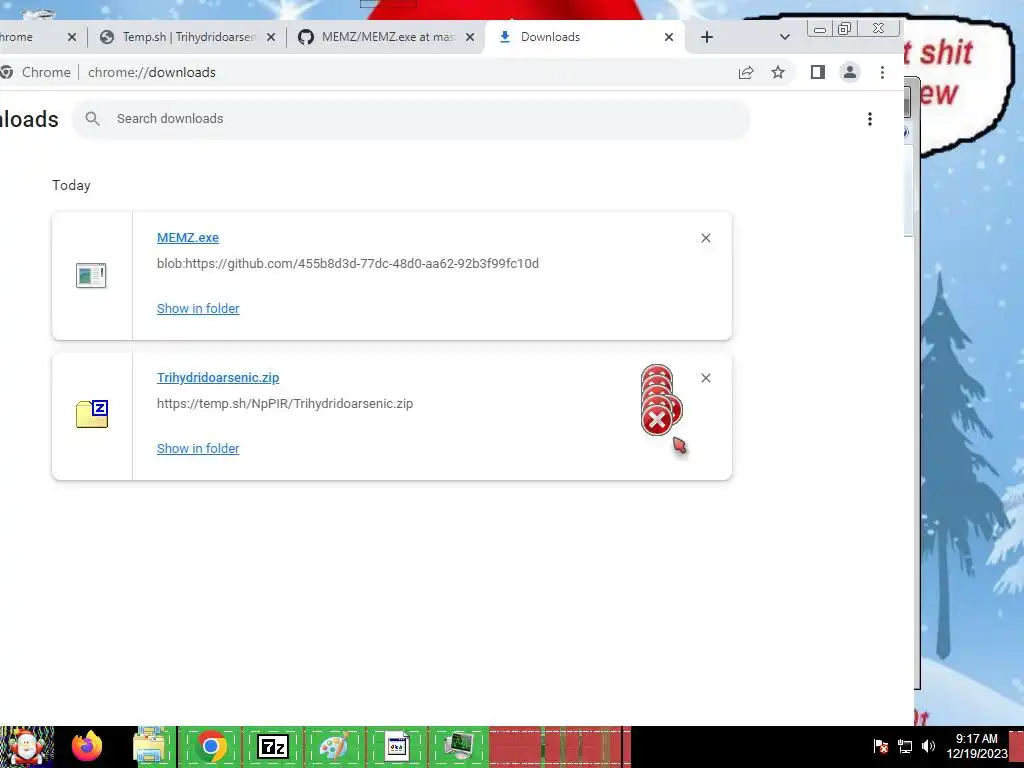Click the Action Center flag tray icon
Image resolution: width=1024 pixels, height=768 pixels.
point(880,746)
